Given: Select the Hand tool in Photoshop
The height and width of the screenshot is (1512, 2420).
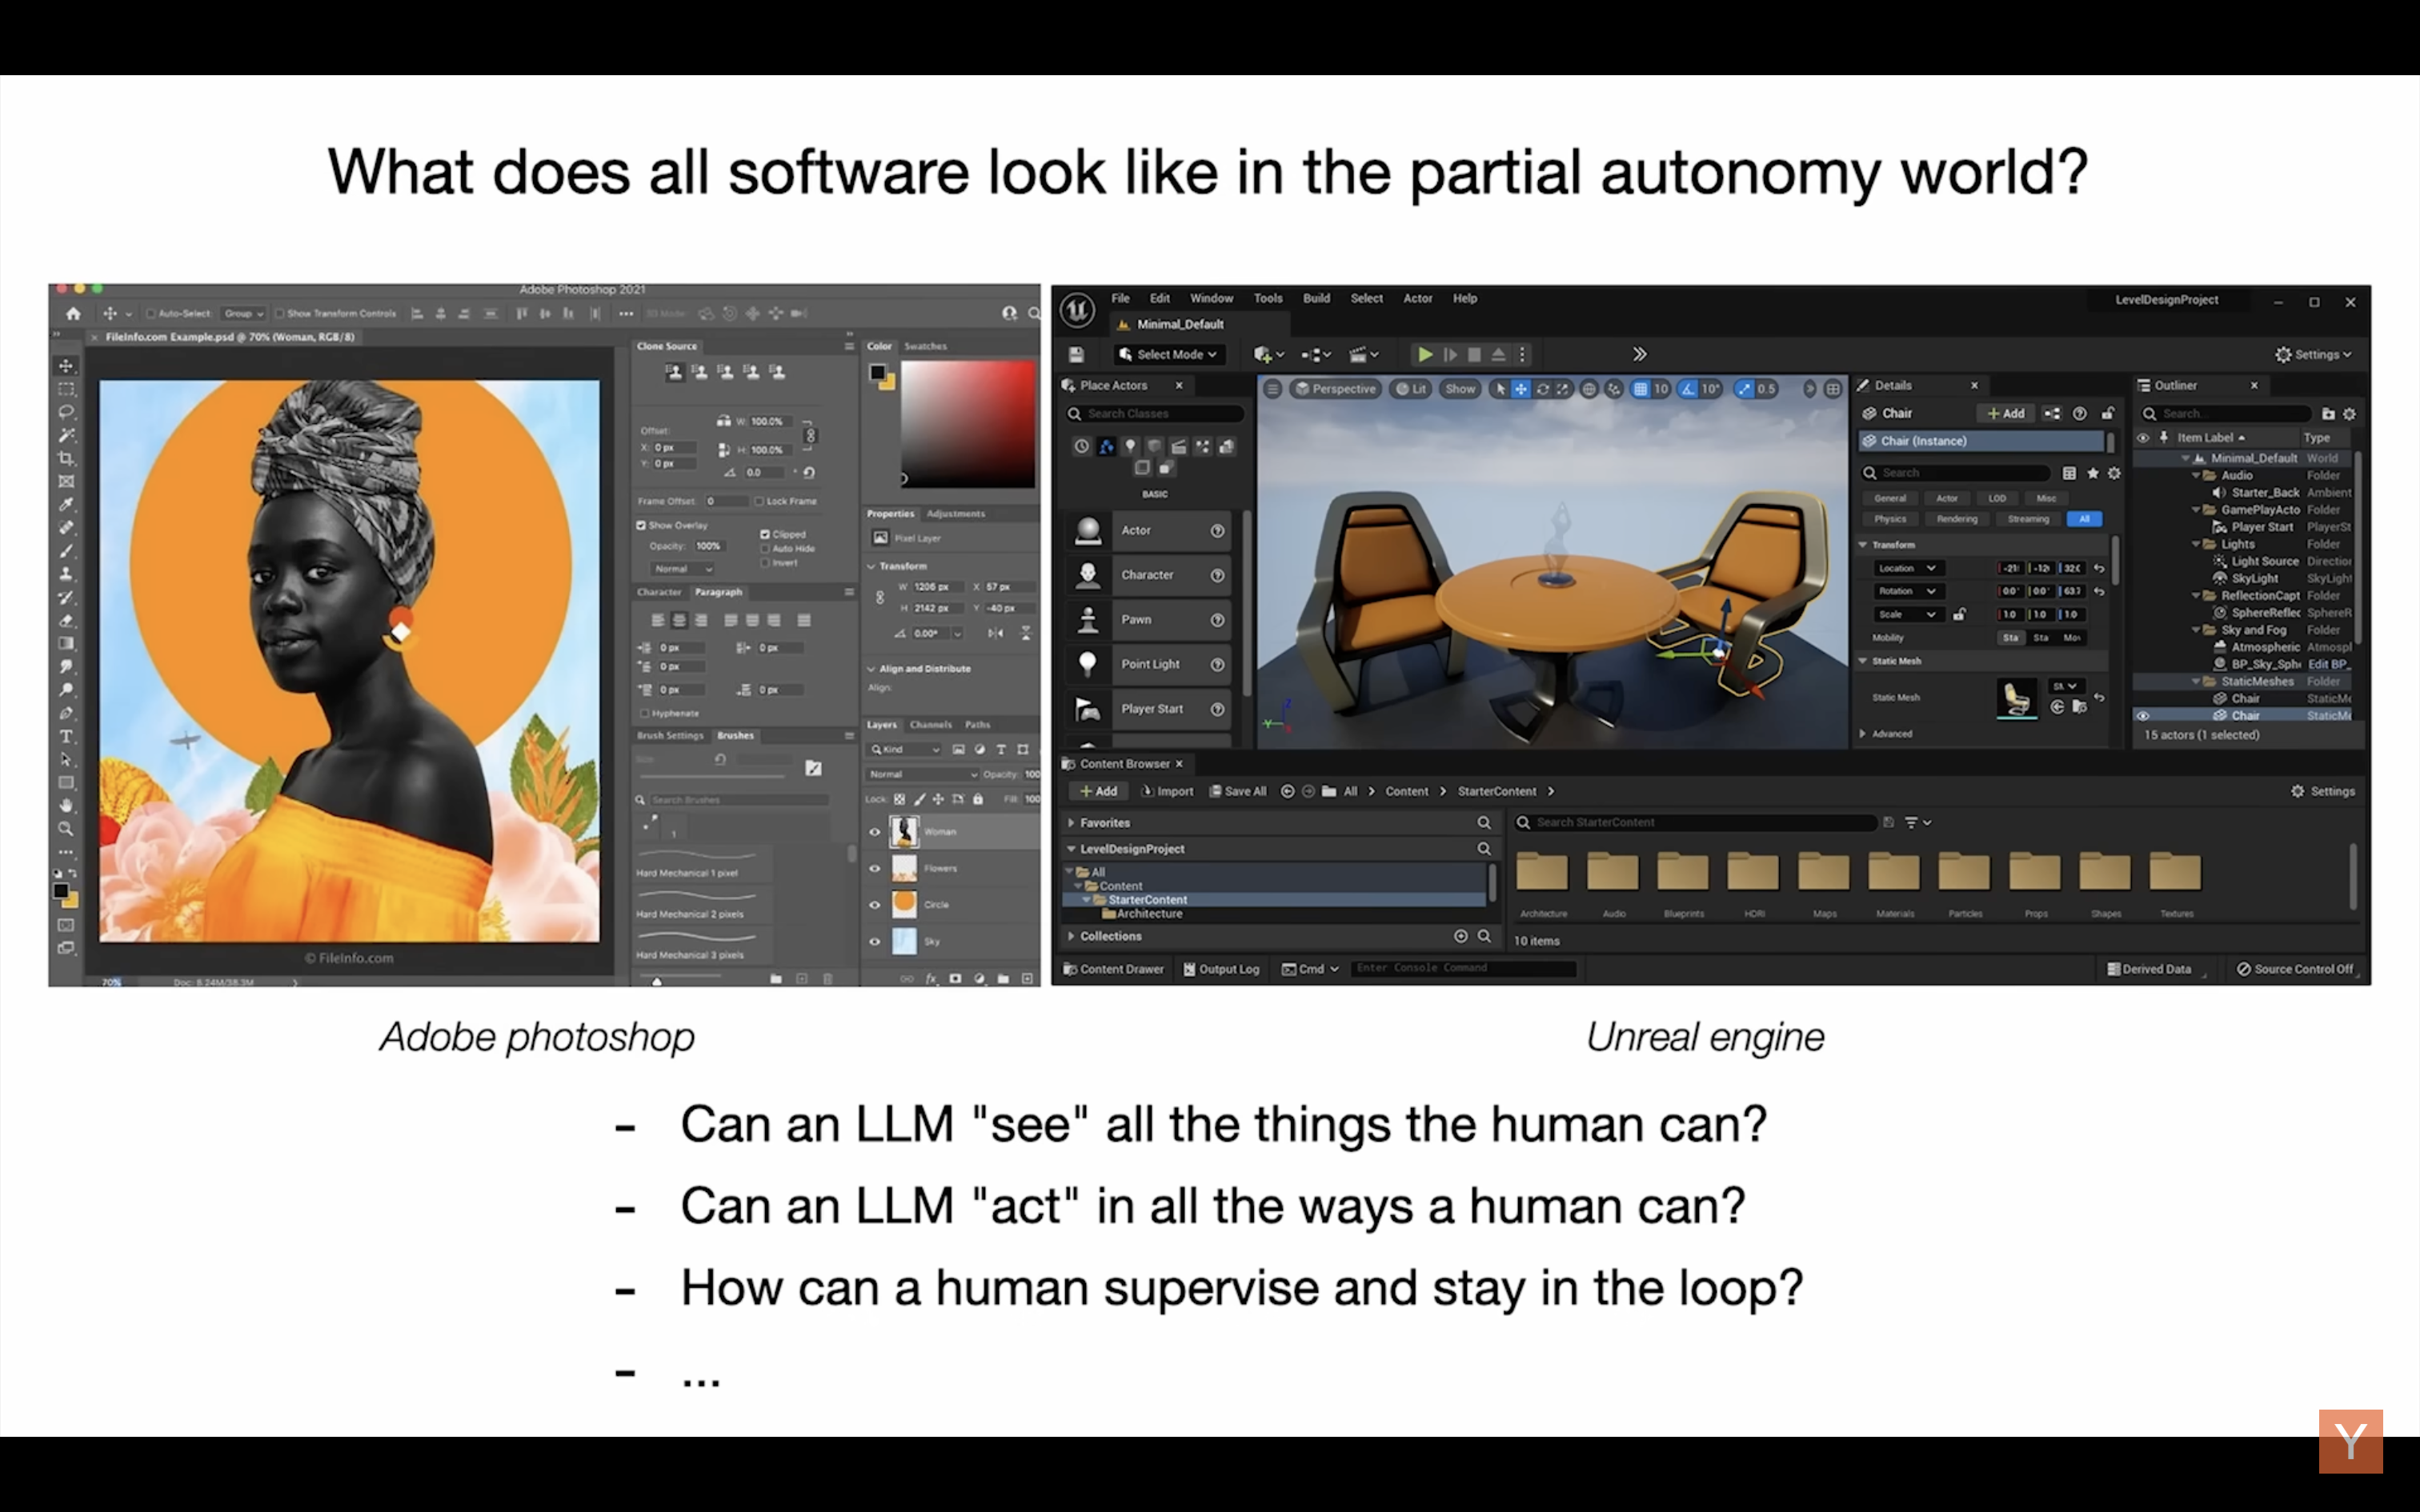Looking at the screenshot, I should [66, 805].
